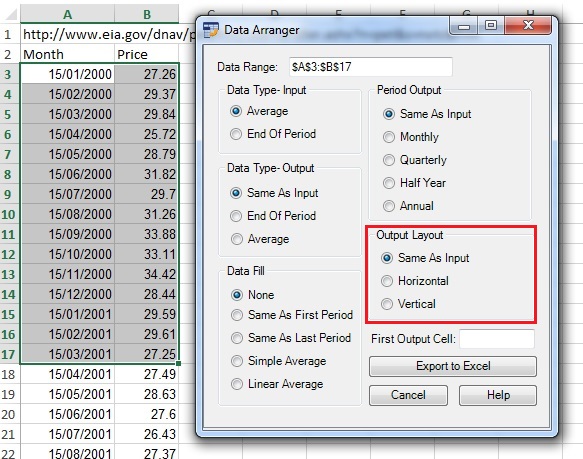Open Help for Data Arranger
This screenshot has width=583, height=459.
click(498, 395)
